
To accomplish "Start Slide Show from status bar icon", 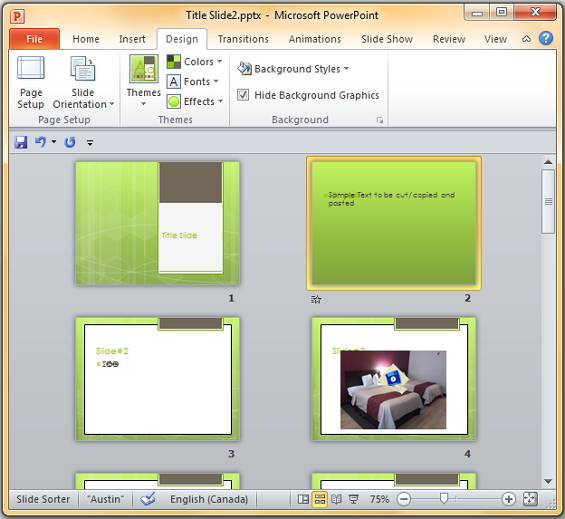I will 353,499.
